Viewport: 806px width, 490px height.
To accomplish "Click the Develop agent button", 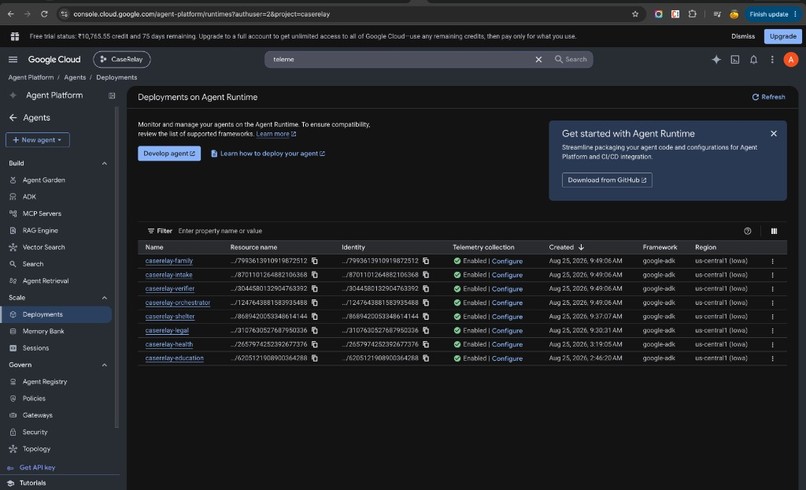I will (169, 154).
